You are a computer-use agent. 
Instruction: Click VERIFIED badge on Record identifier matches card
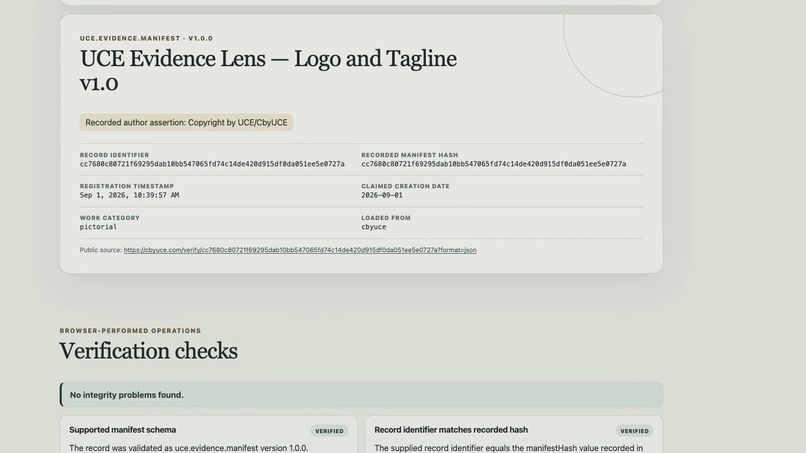[x=634, y=431]
